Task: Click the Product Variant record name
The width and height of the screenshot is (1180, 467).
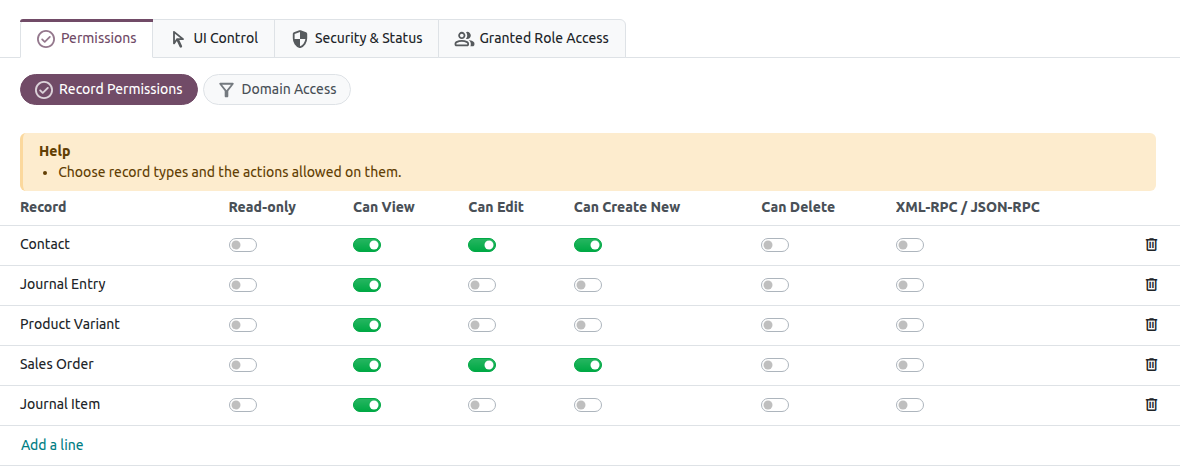Action: [x=70, y=324]
